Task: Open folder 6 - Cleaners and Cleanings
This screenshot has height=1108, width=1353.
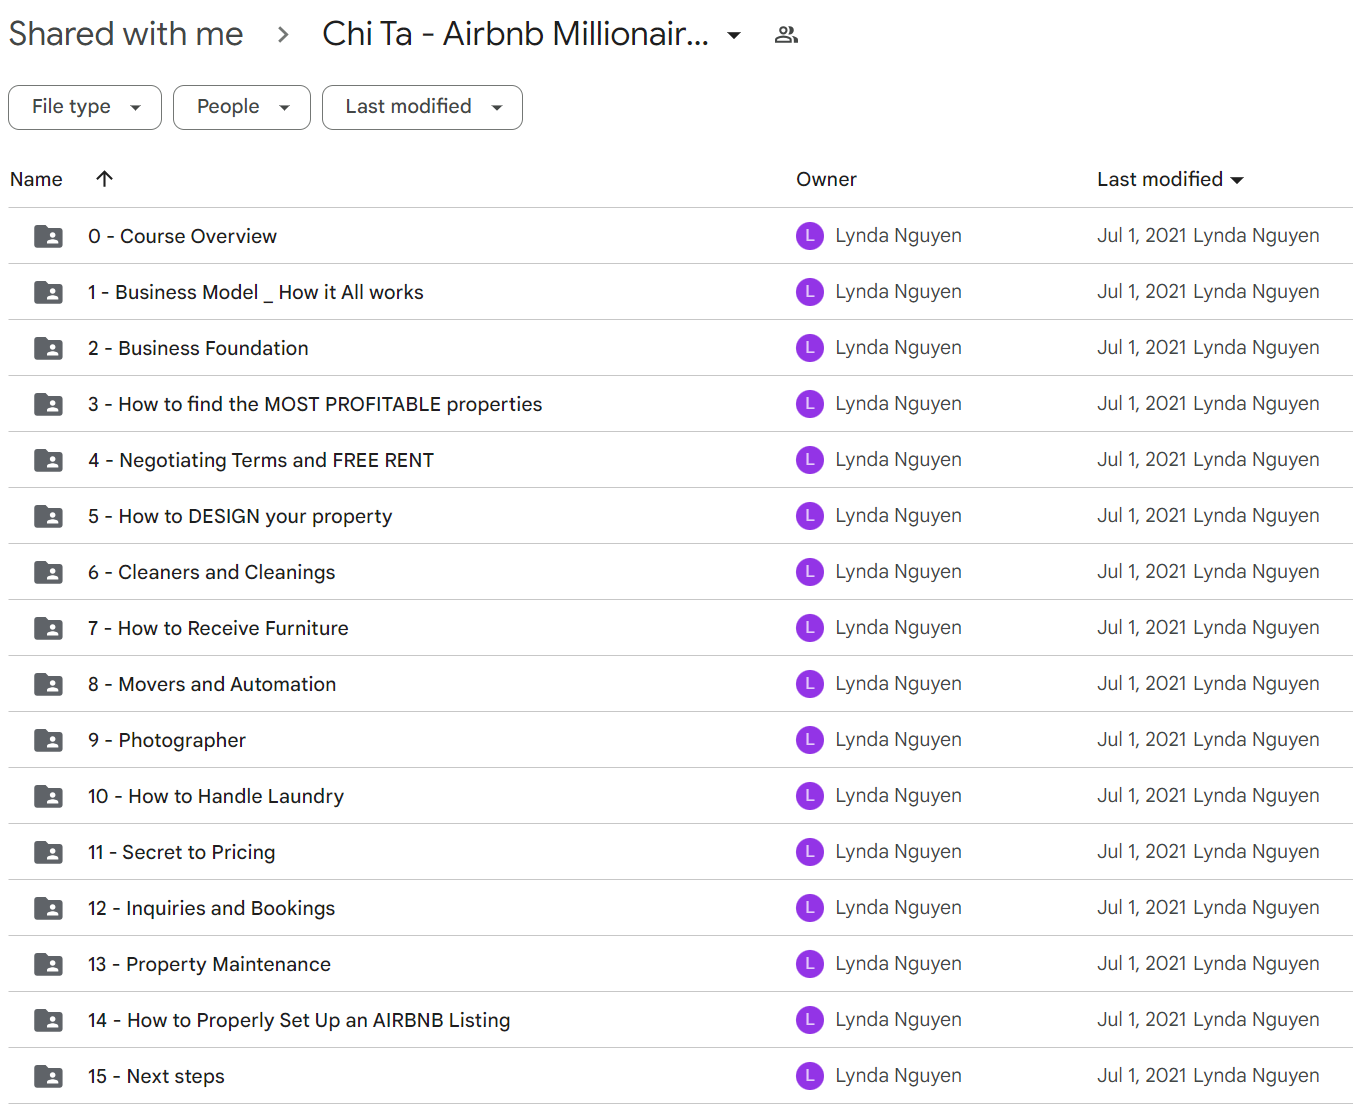Action: coord(212,572)
